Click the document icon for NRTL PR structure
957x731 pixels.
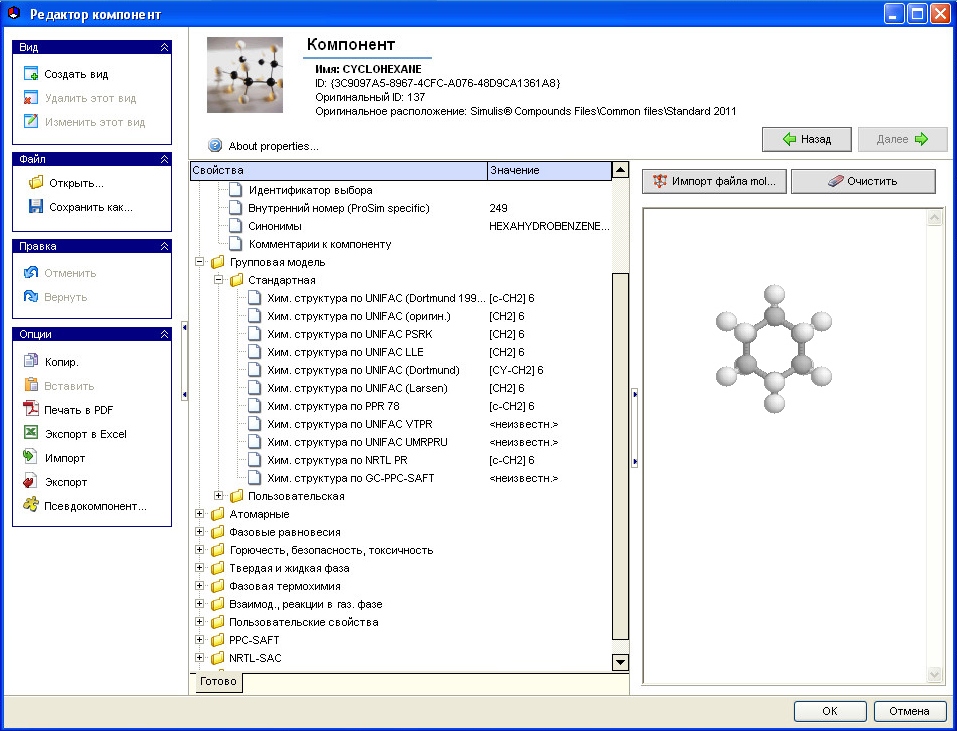point(255,460)
